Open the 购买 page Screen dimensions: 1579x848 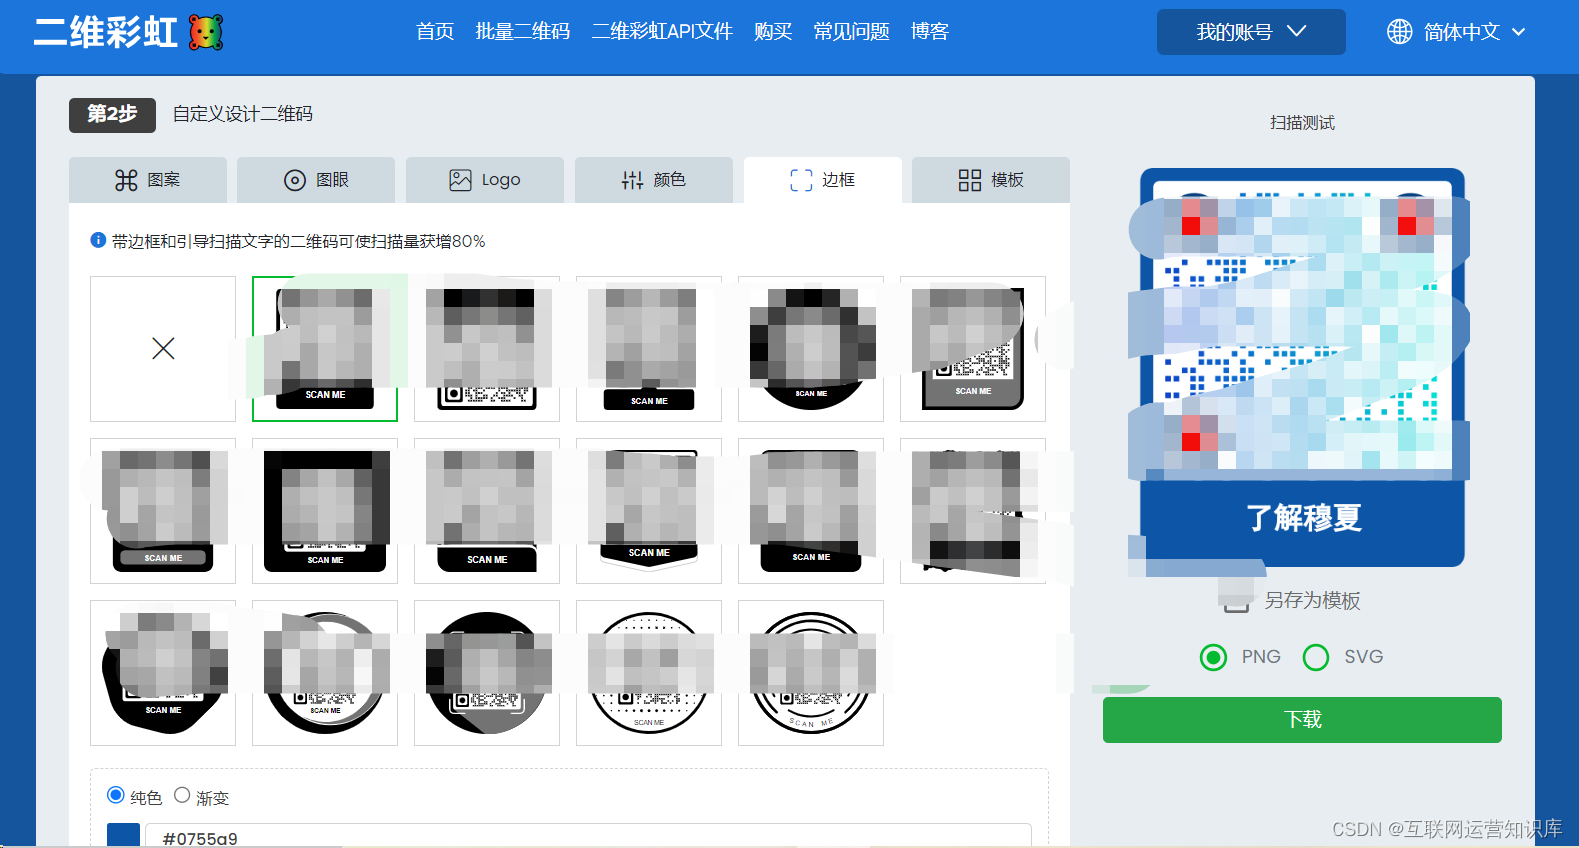(773, 32)
